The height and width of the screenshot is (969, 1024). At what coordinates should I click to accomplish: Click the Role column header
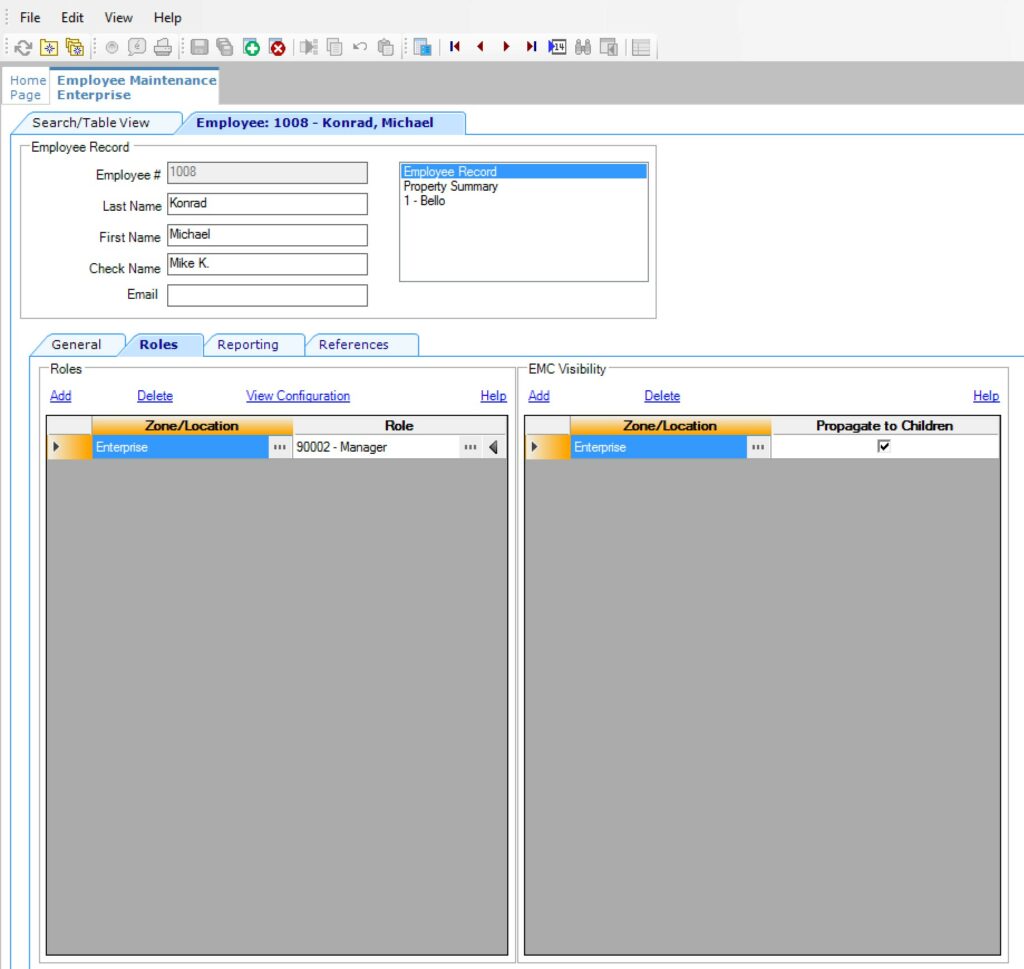tap(399, 426)
